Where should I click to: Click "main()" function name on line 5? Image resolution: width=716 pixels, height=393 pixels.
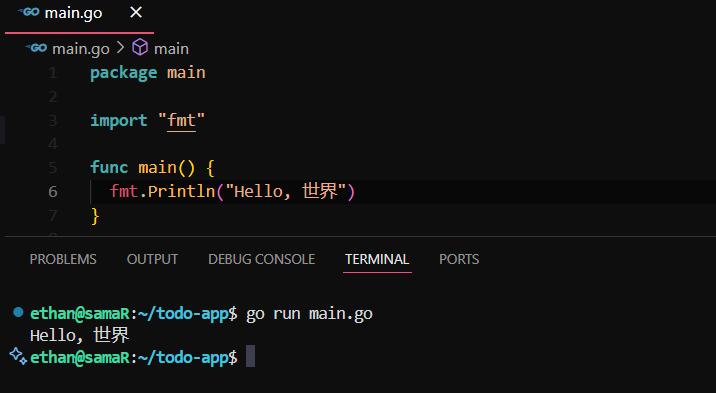point(167,168)
